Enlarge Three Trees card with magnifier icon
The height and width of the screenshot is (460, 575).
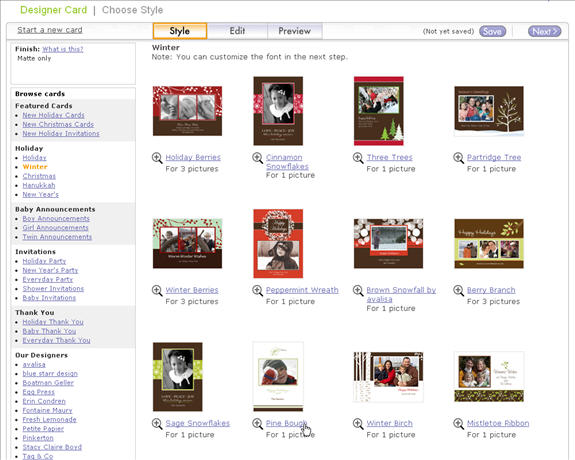point(358,158)
